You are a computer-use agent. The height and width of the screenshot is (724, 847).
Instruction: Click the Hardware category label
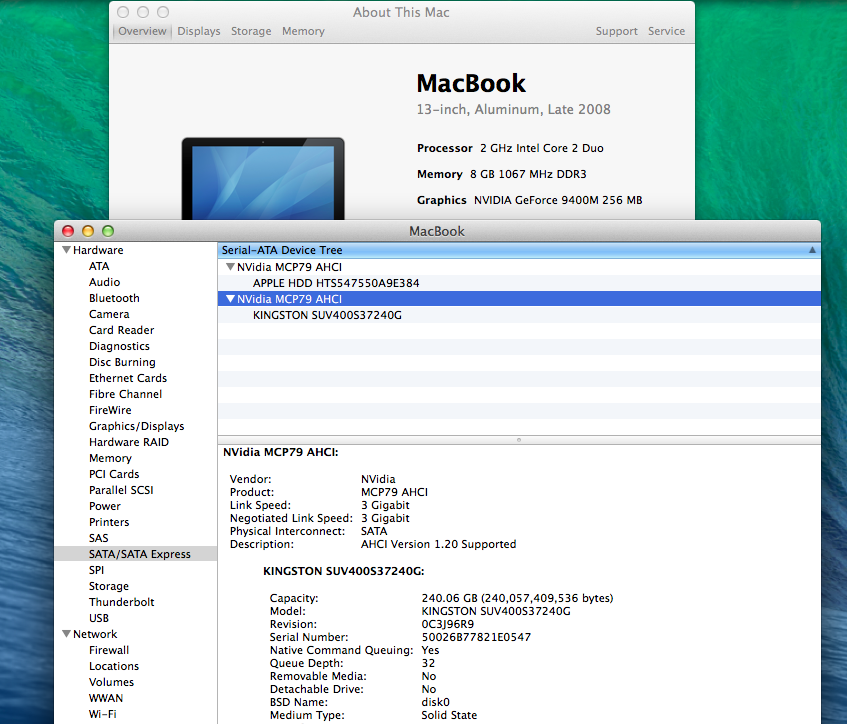coord(98,250)
